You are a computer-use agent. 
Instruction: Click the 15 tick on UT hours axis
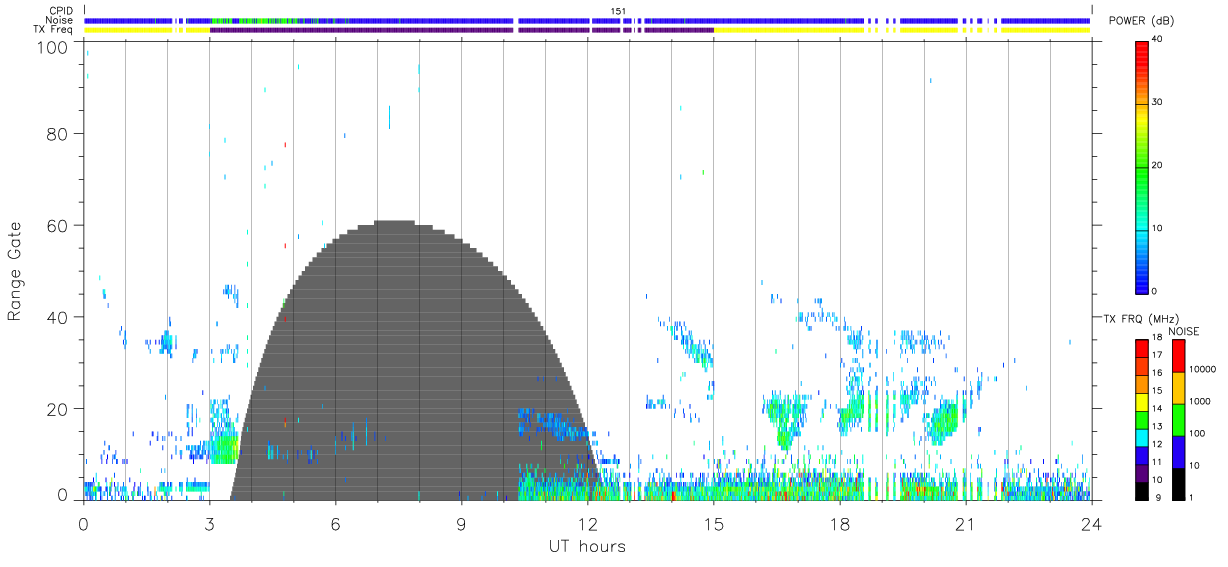714,523
